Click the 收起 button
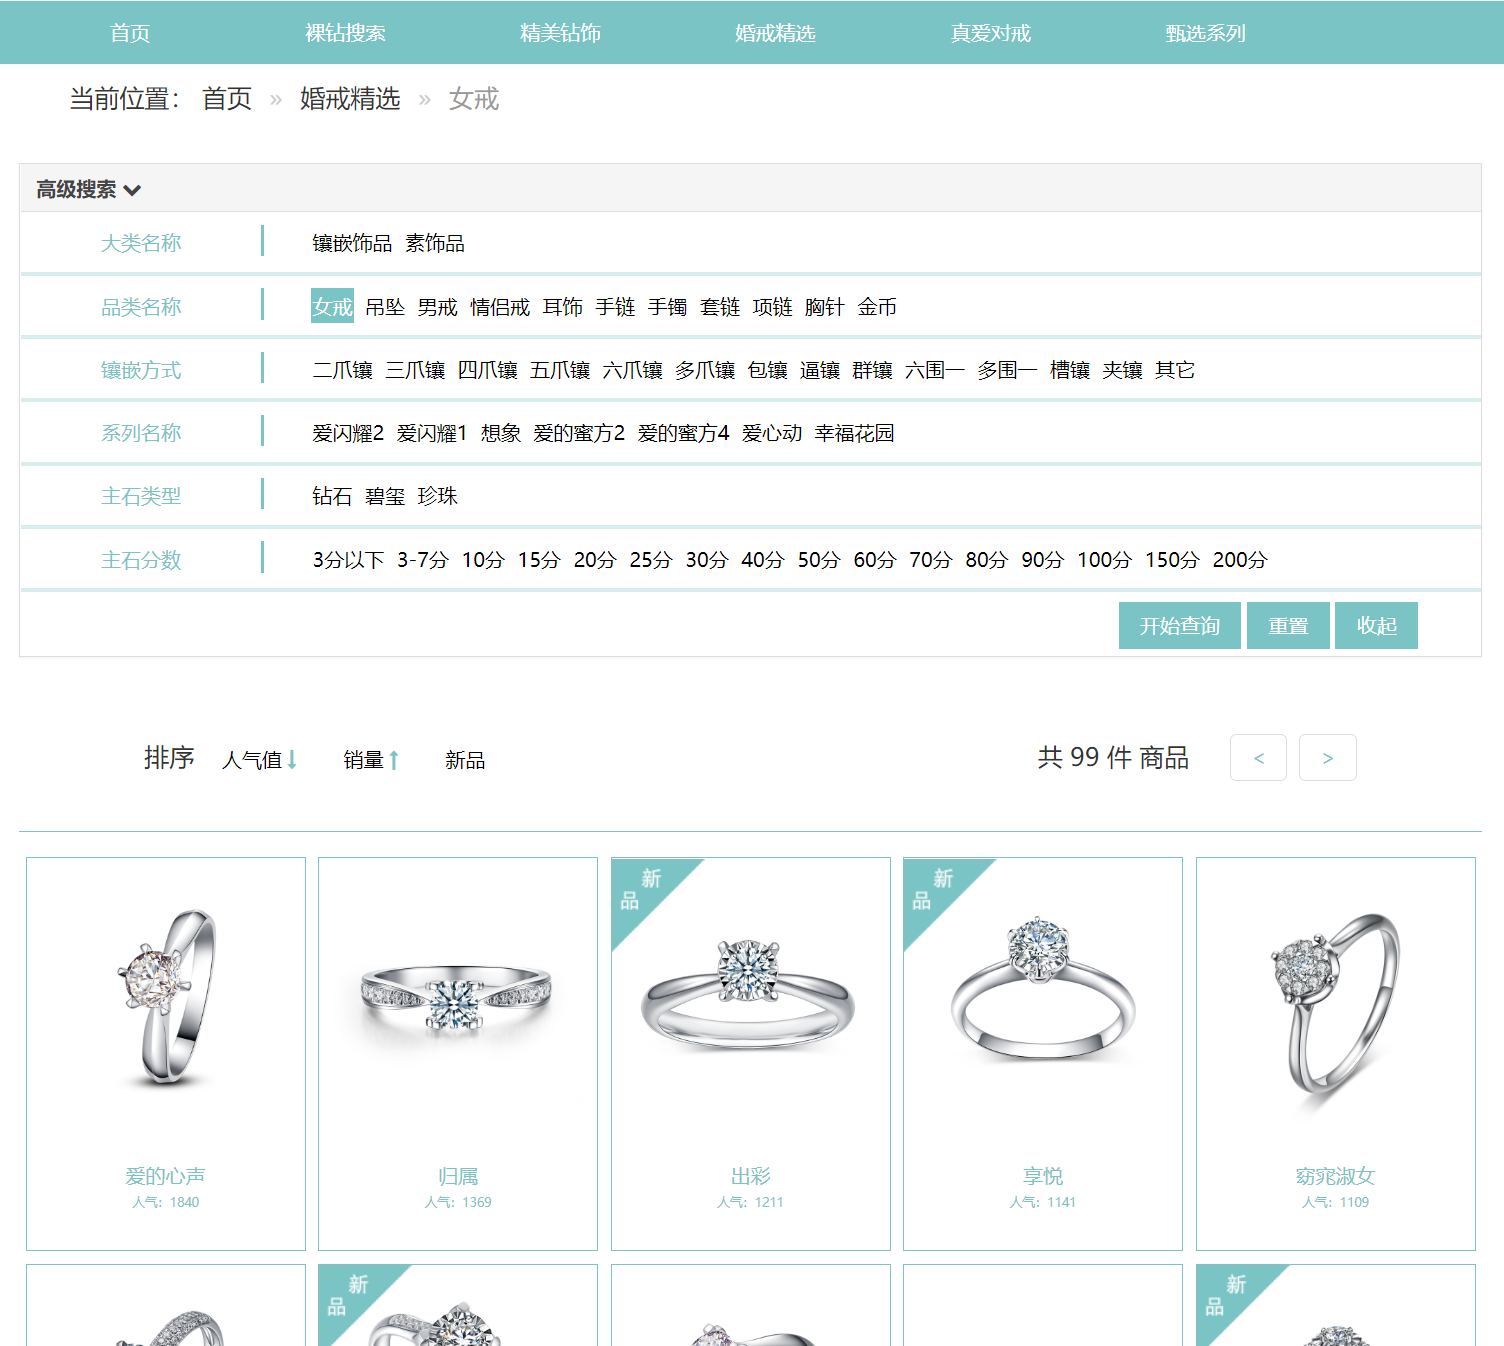This screenshot has height=1346, width=1504. coord(1376,625)
